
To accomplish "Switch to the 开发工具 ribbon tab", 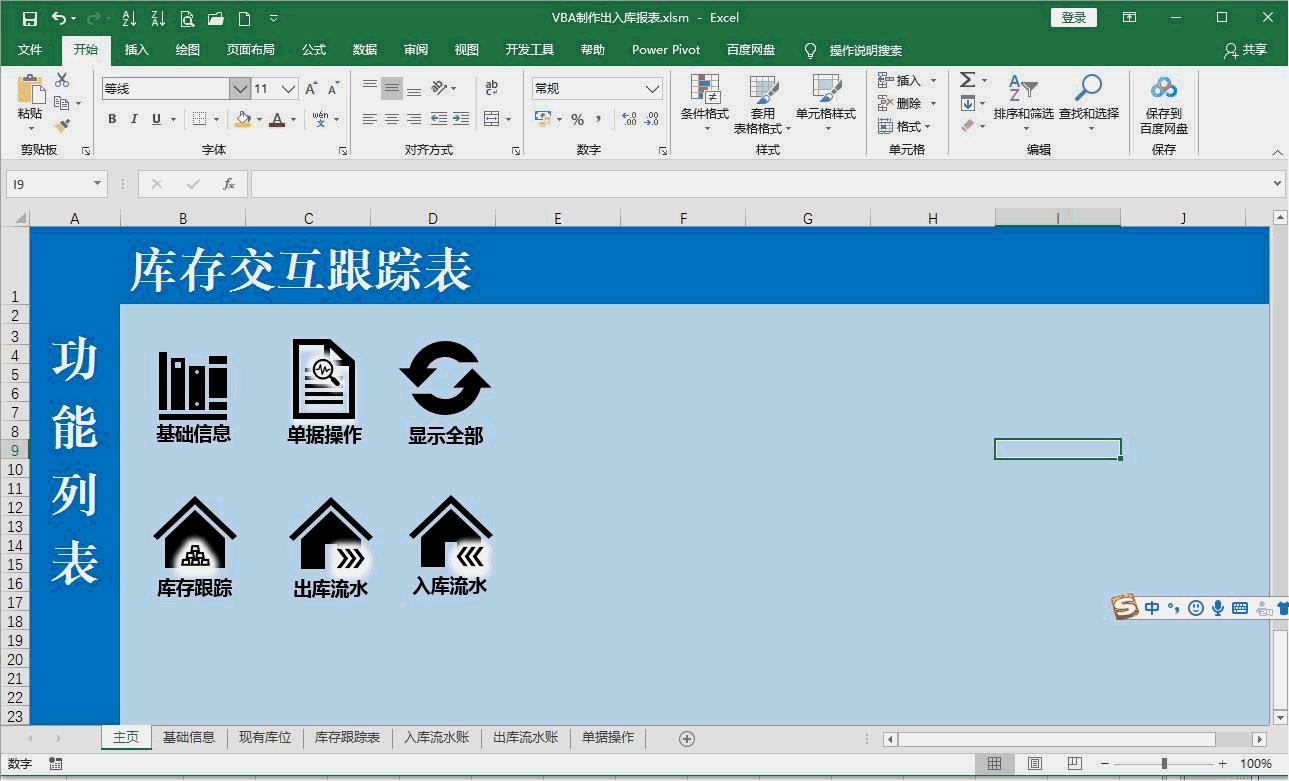I will click(x=529, y=50).
